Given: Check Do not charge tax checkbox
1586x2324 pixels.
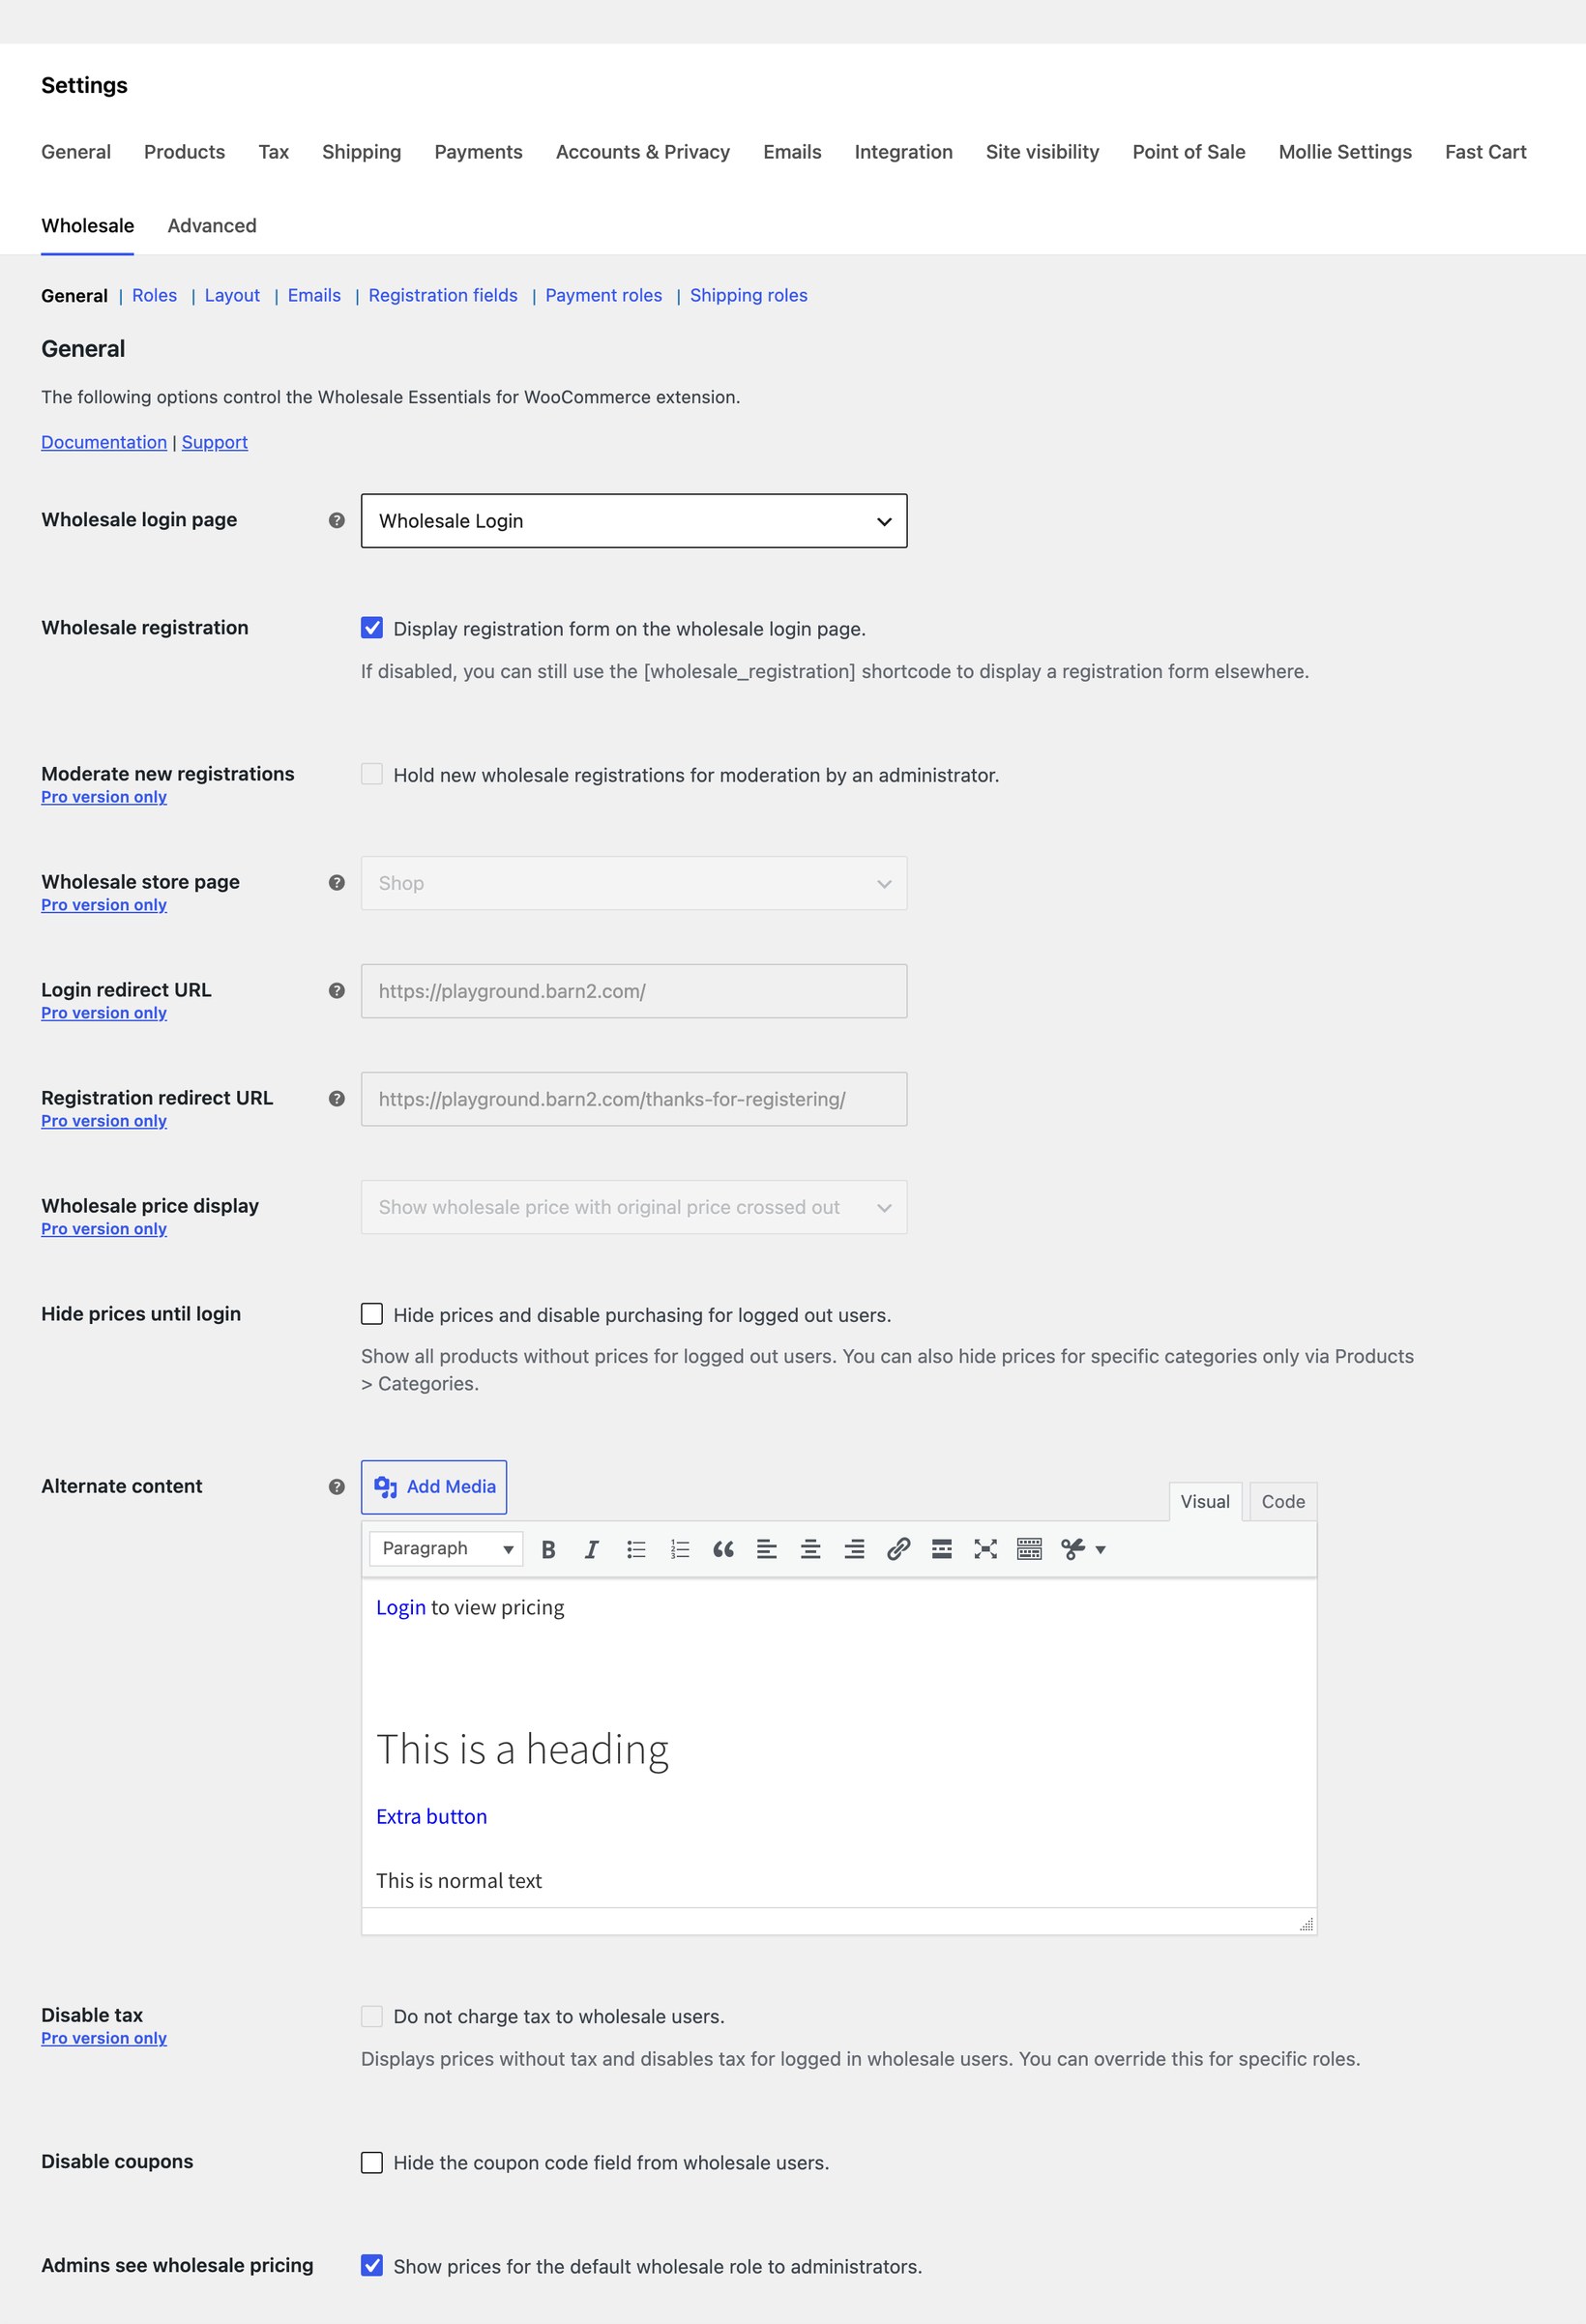Looking at the screenshot, I should (x=372, y=2016).
